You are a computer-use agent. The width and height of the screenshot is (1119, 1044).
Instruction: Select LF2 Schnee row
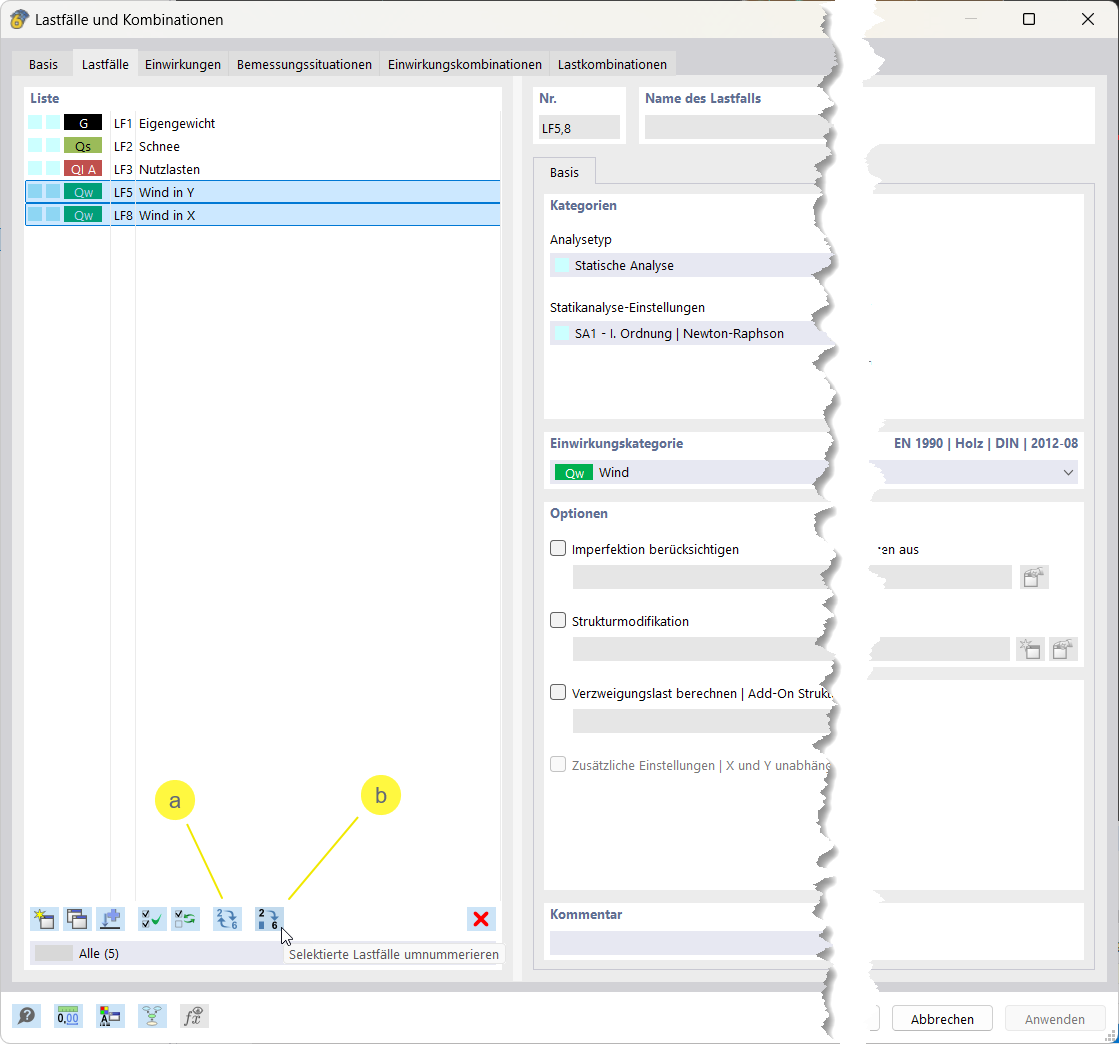tap(263, 146)
